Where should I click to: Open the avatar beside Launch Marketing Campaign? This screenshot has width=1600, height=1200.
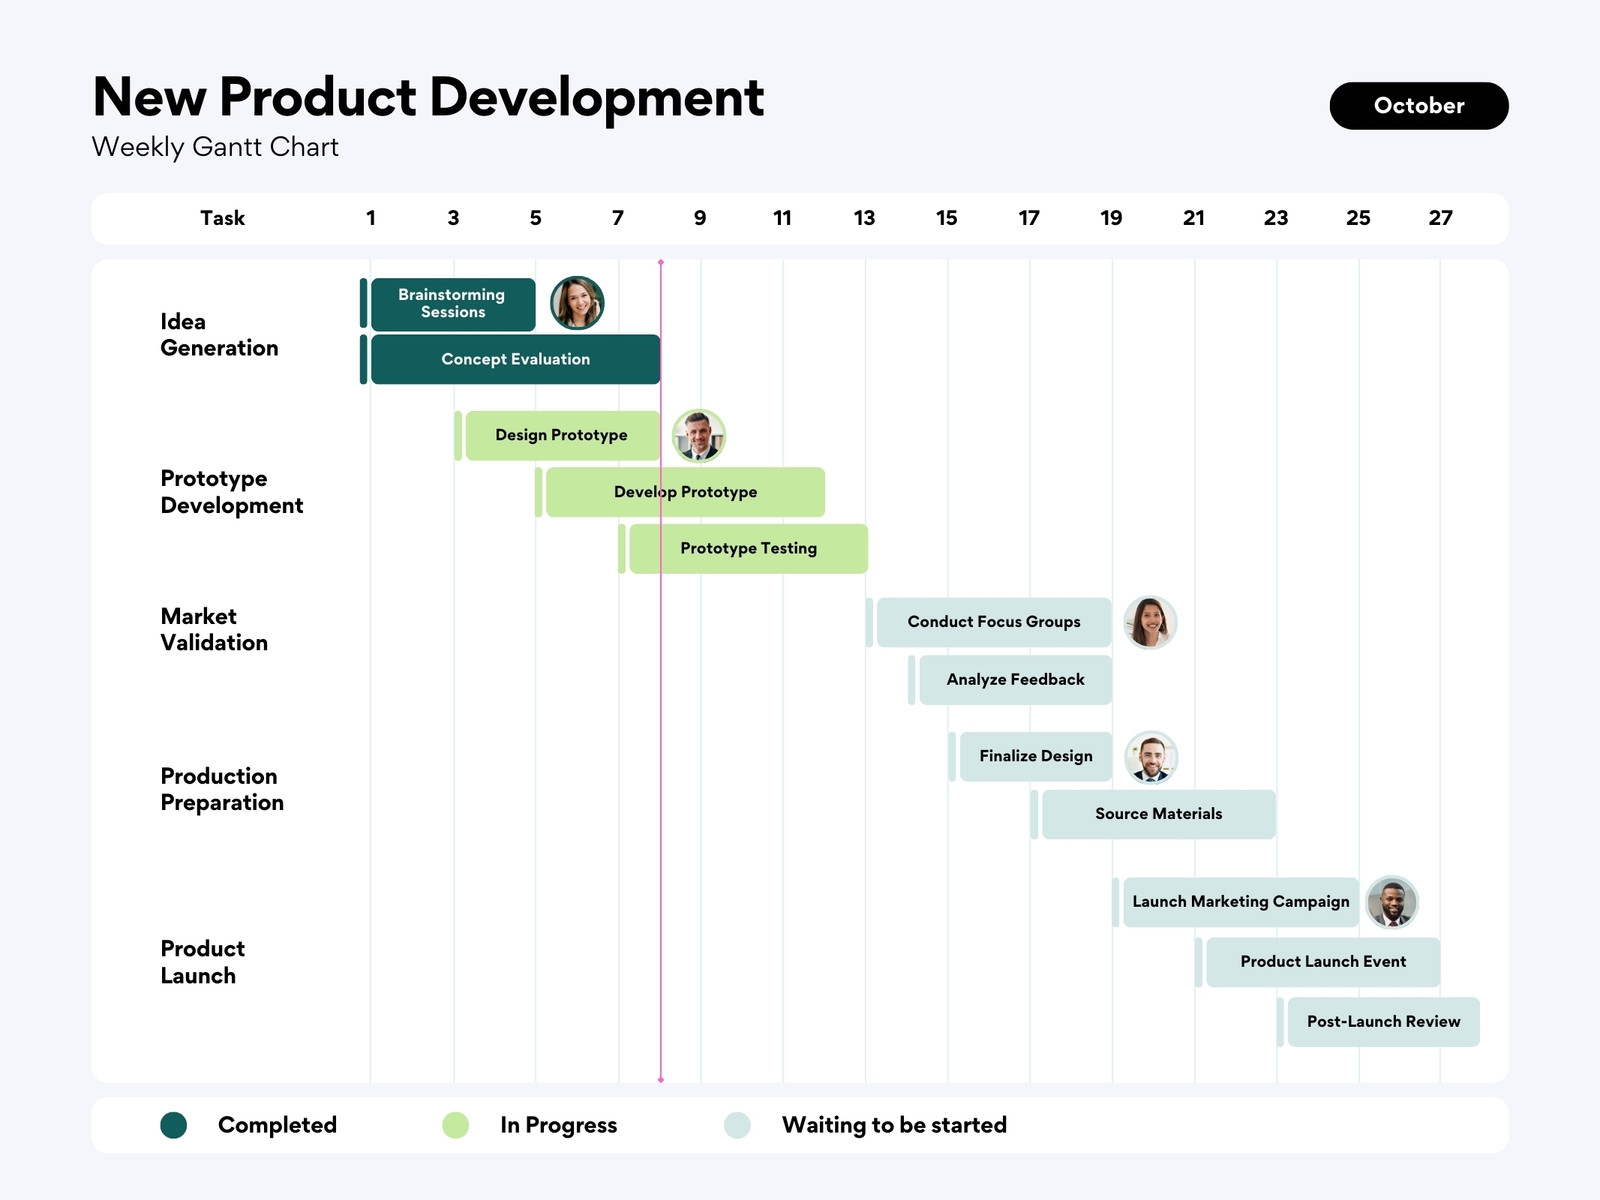[1391, 902]
